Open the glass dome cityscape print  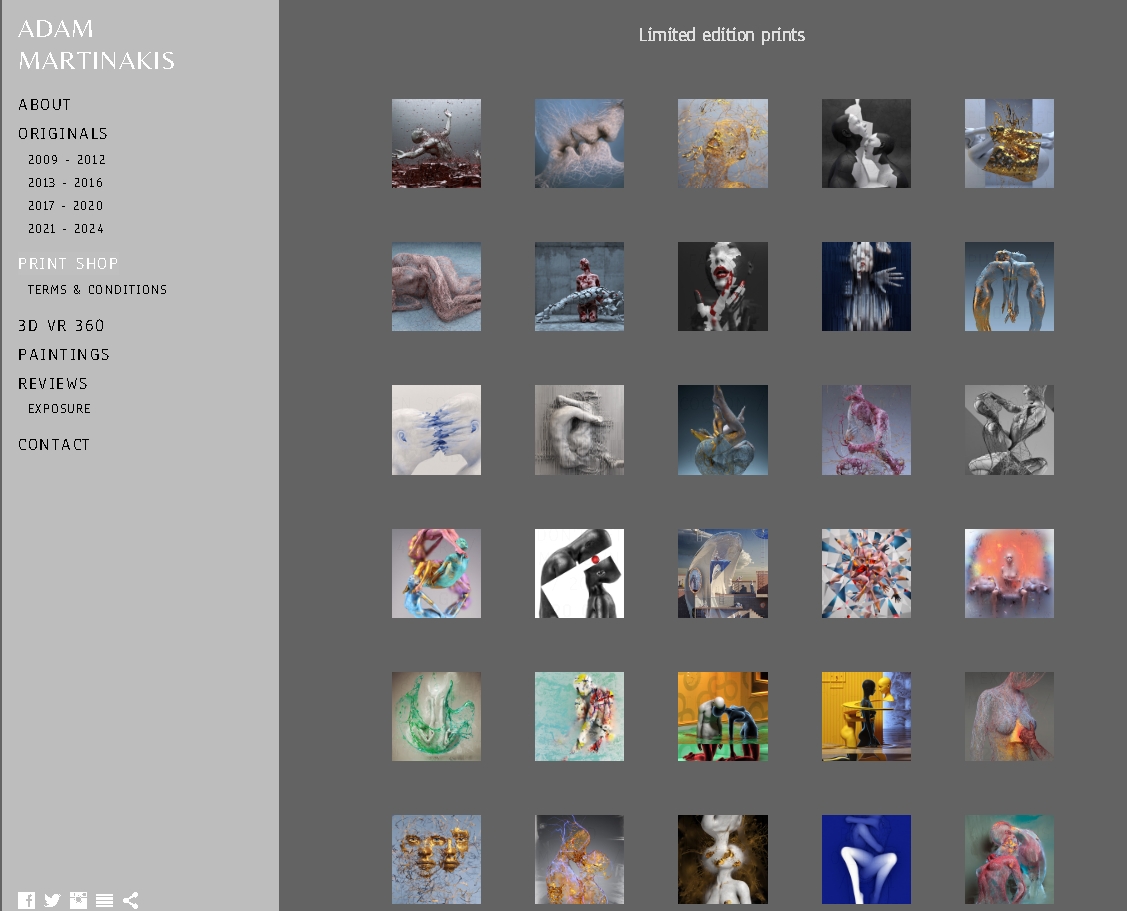[722, 574]
